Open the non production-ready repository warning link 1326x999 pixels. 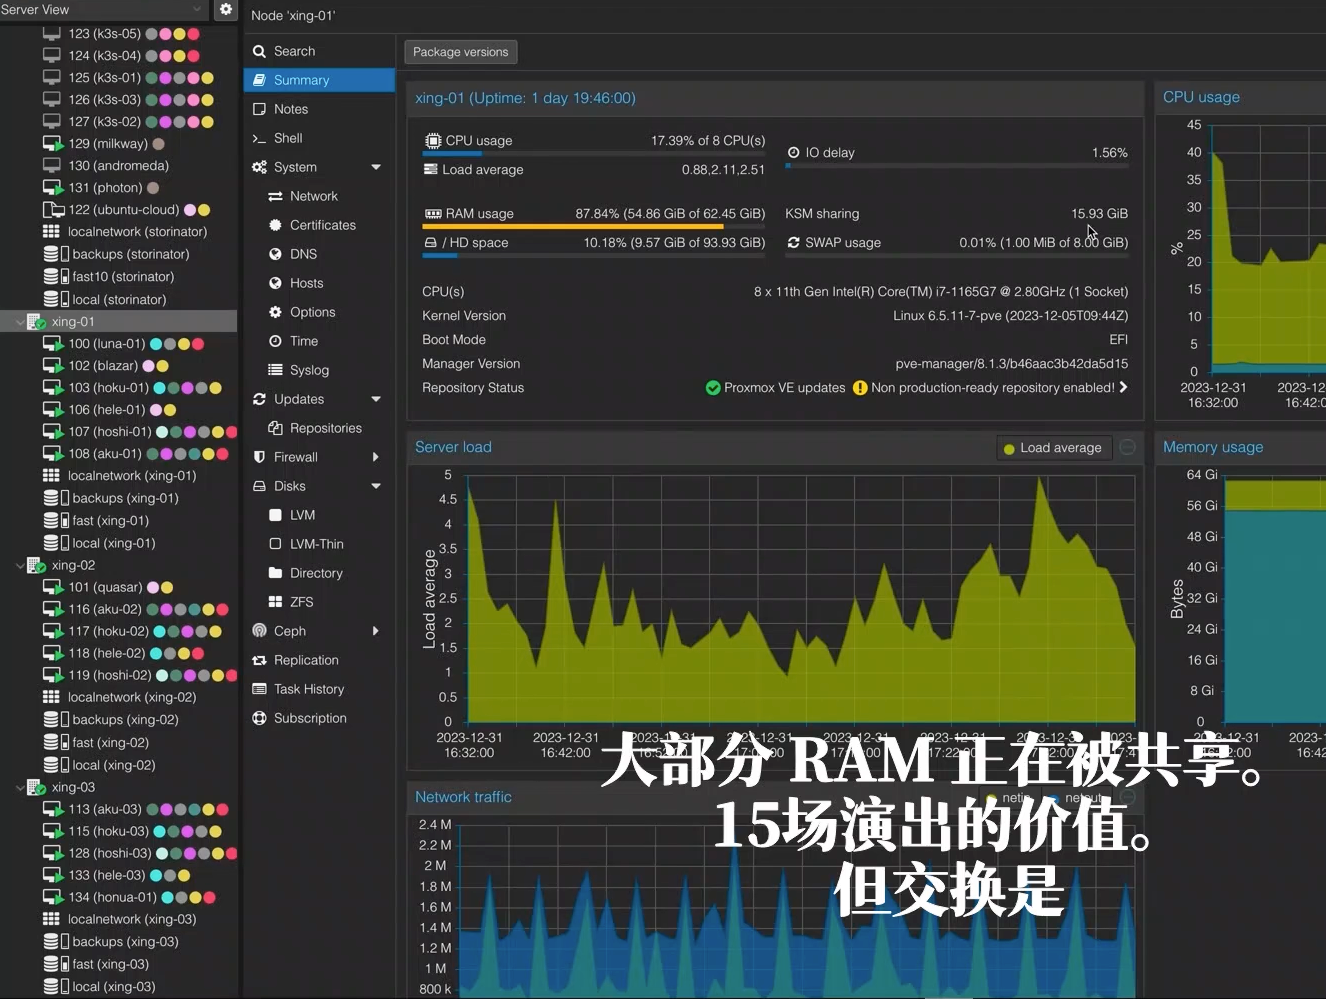pyautogui.click(x=992, y=388)
